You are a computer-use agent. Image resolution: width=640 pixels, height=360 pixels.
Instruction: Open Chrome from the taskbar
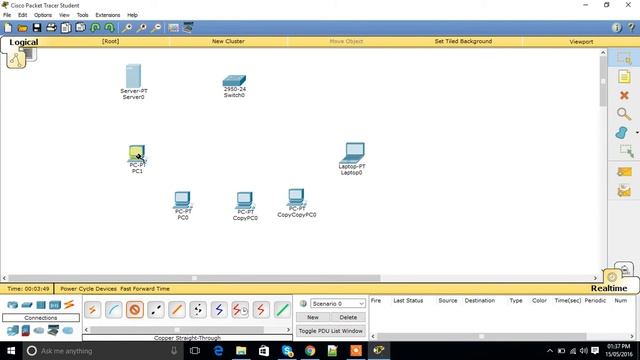point(310,351)
